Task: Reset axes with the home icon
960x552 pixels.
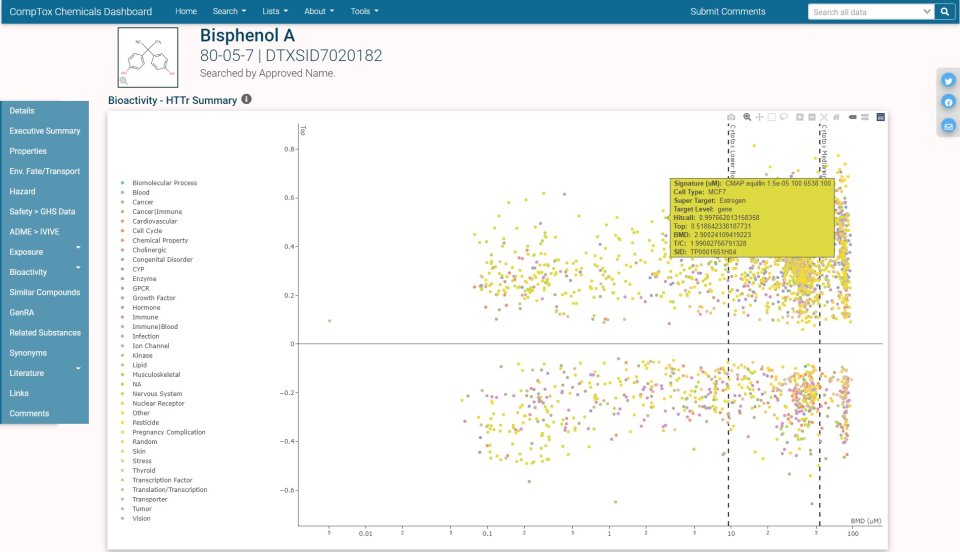Action: [x=836, y=117]
